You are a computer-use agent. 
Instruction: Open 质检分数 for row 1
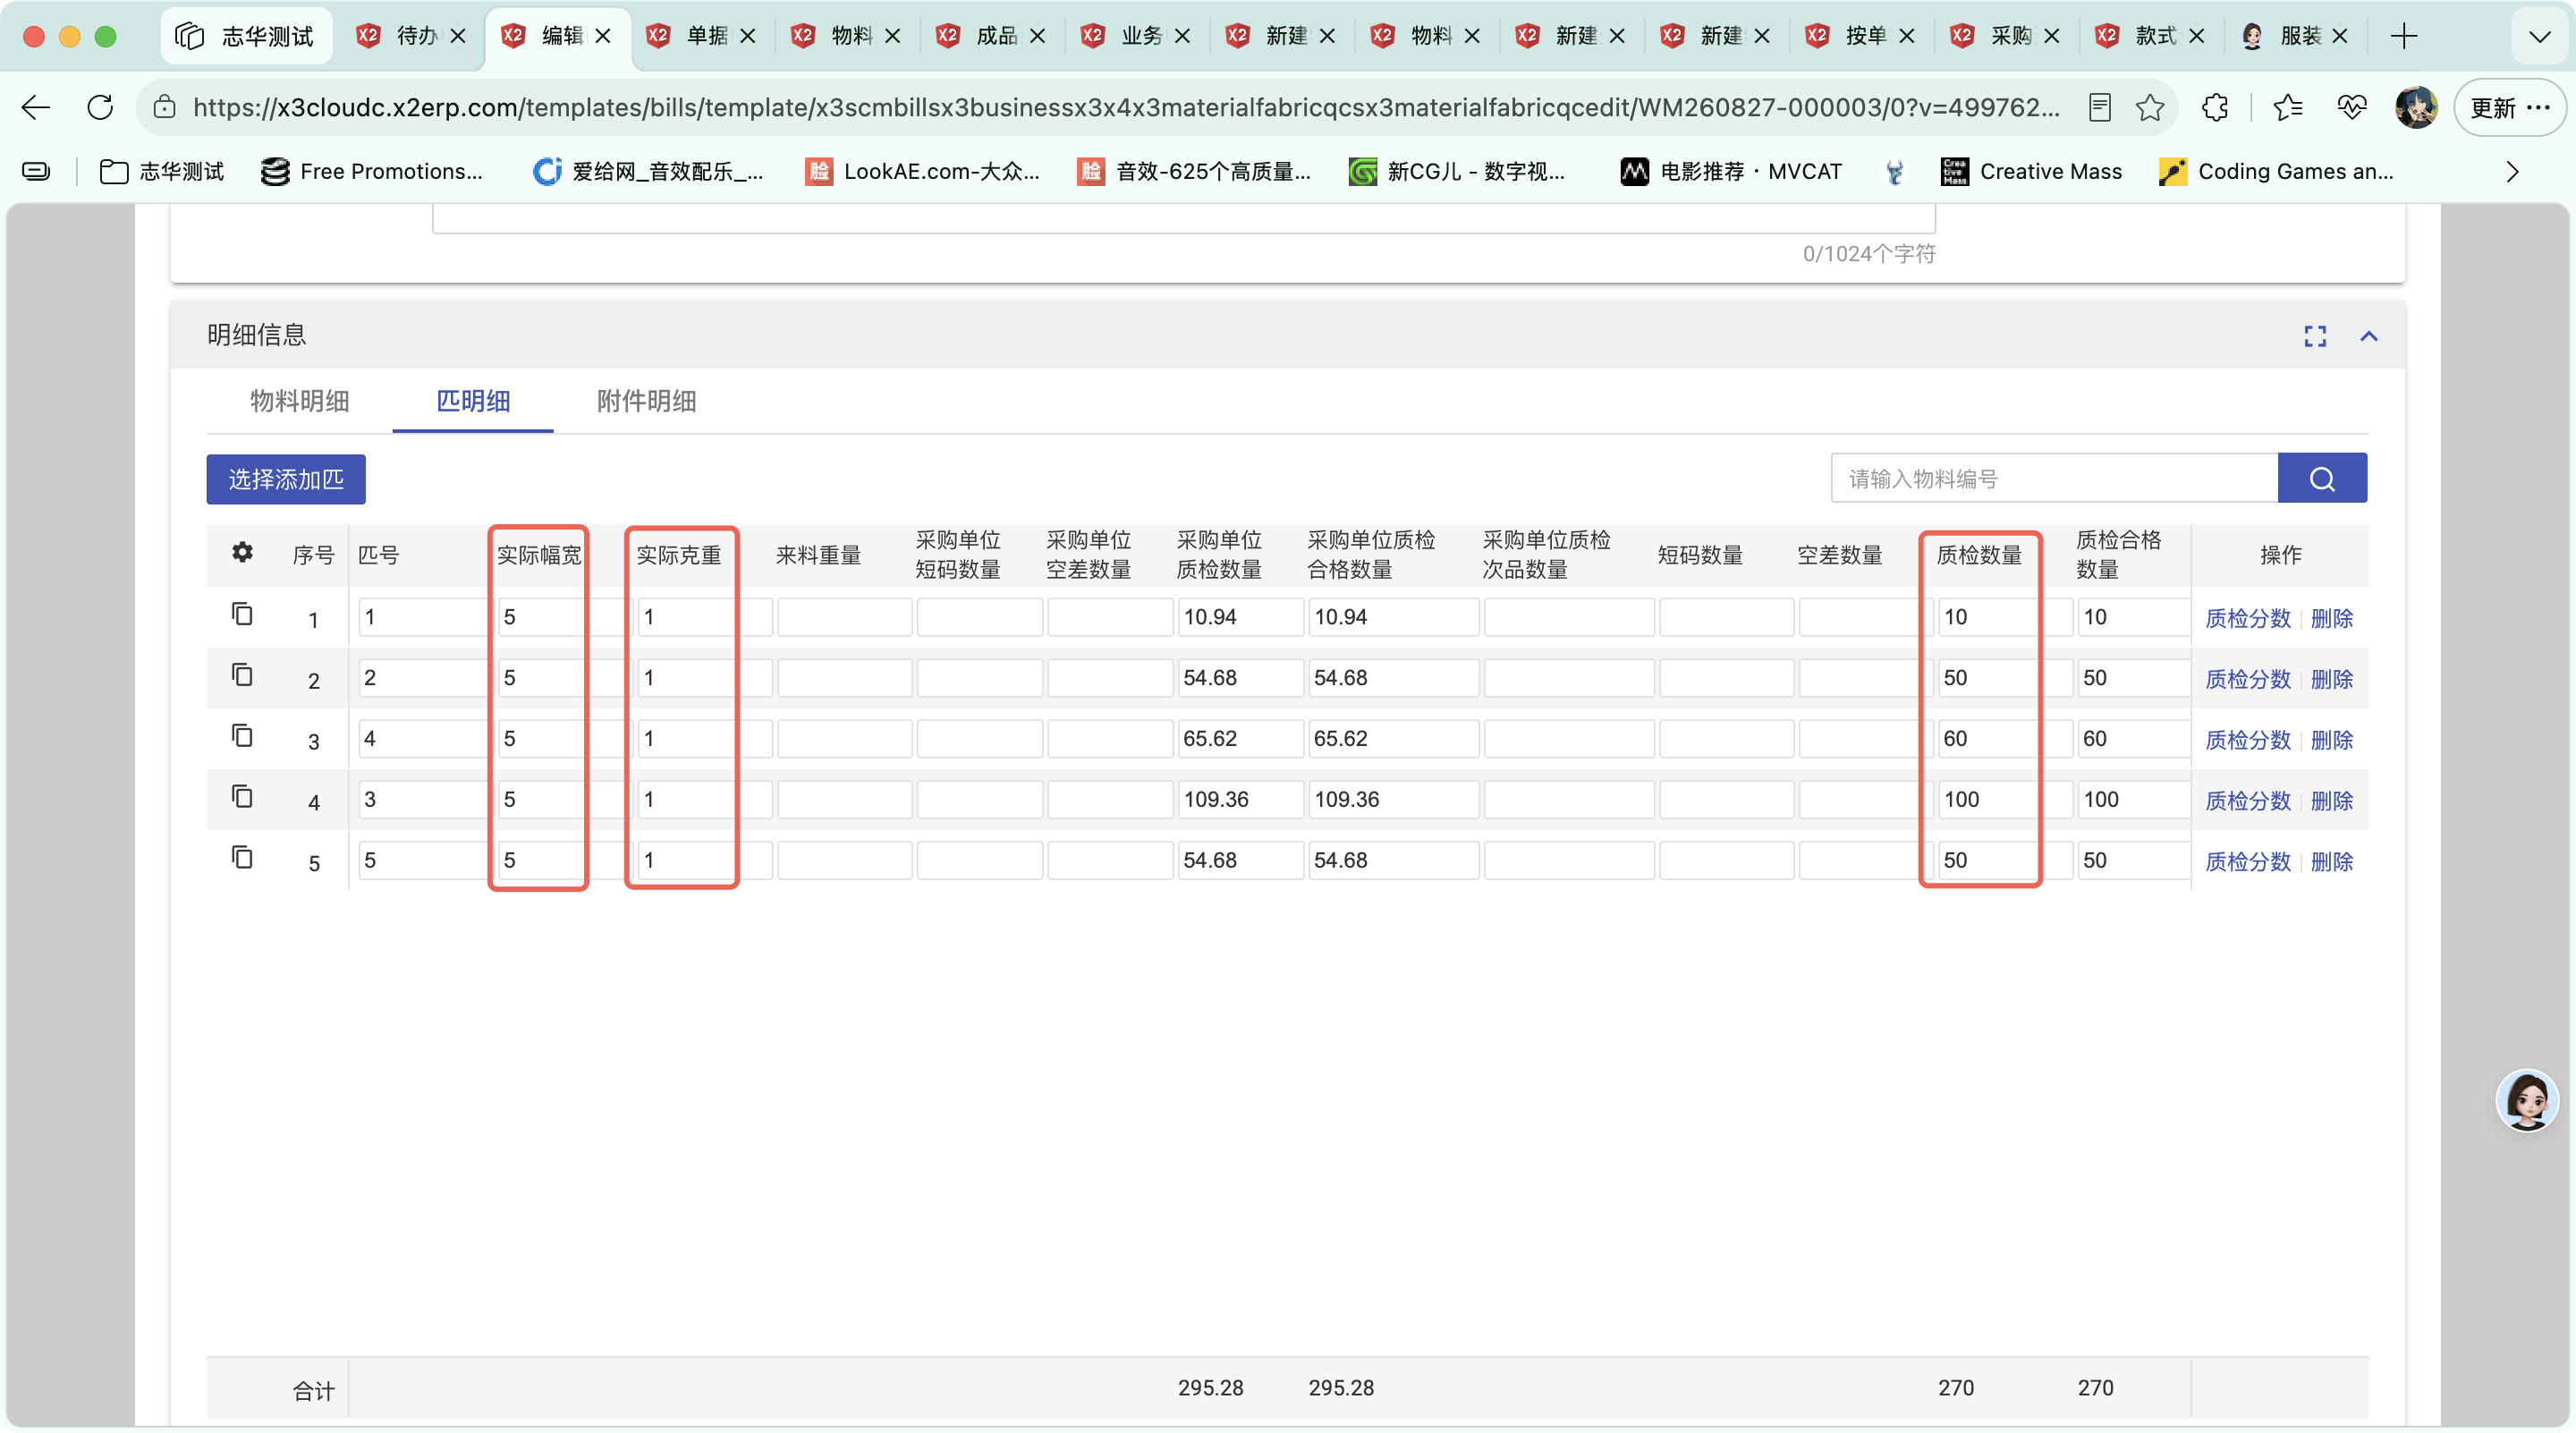(x=2248, y=618)
